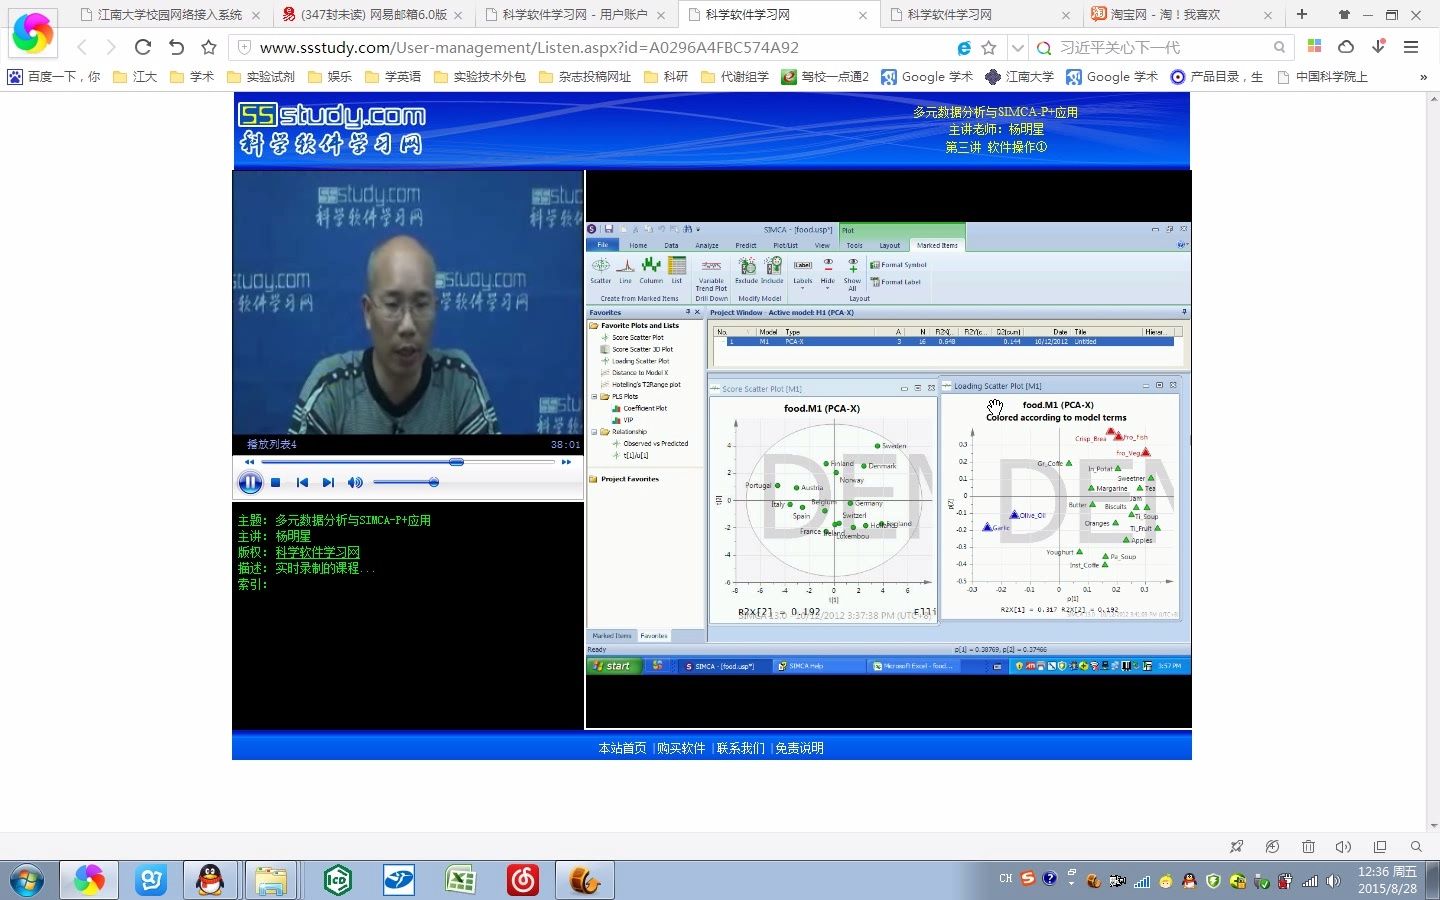The width and height of the screenshot is (1440, 900).
Task: Rewind video with the double-left arrow
Action: click(249, 462)
